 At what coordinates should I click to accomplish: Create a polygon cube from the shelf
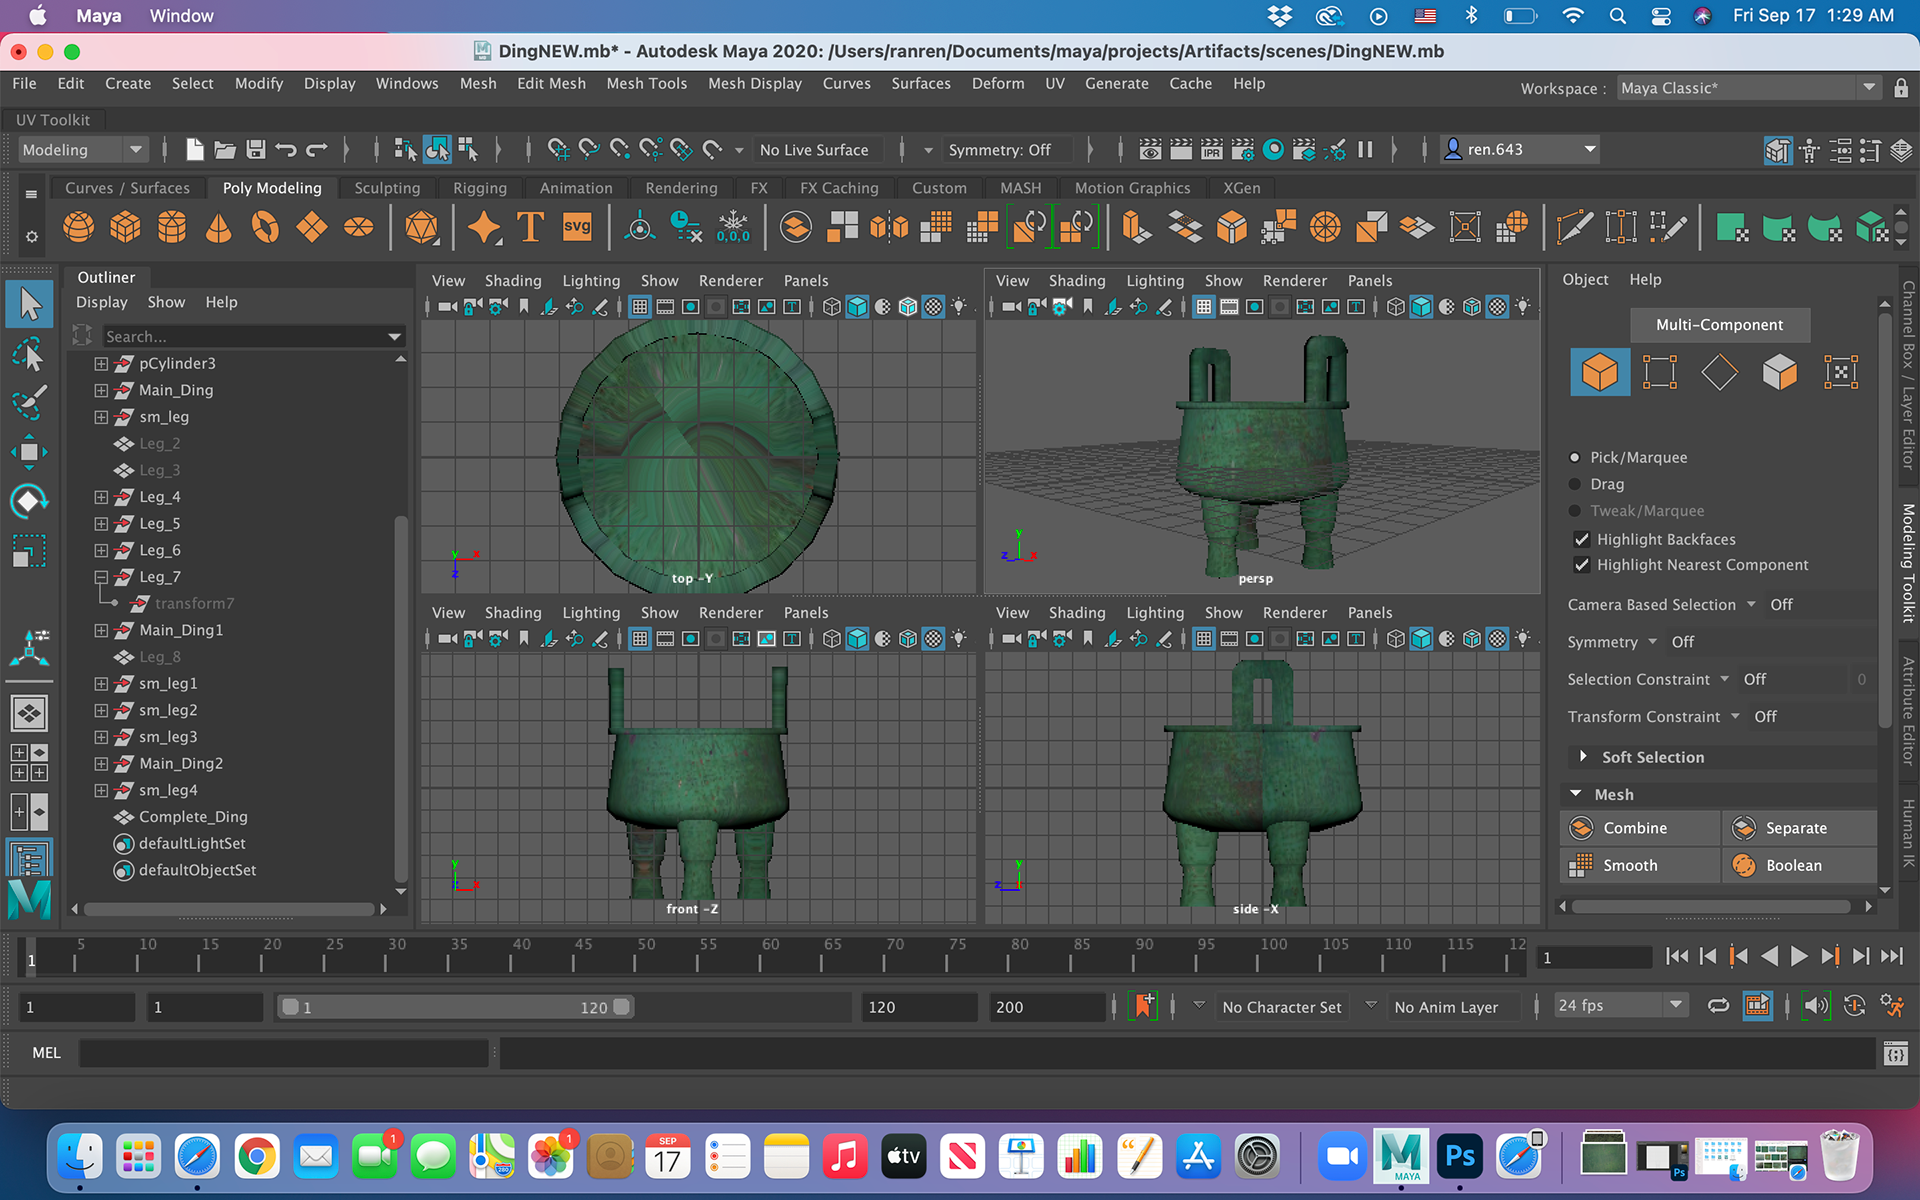(x=125, y=227)
